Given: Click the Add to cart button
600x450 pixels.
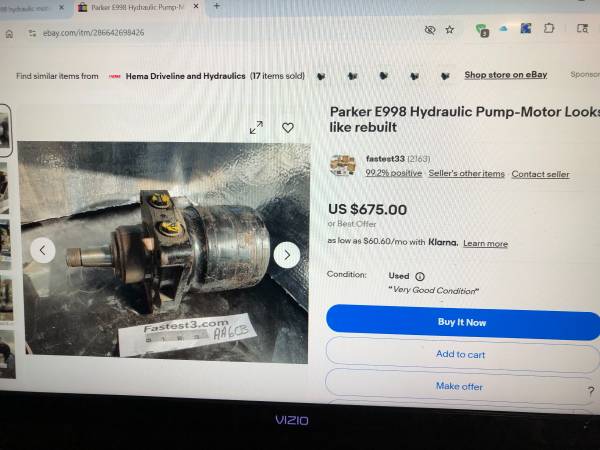Looking at the screenshot, I should [462, 355].
